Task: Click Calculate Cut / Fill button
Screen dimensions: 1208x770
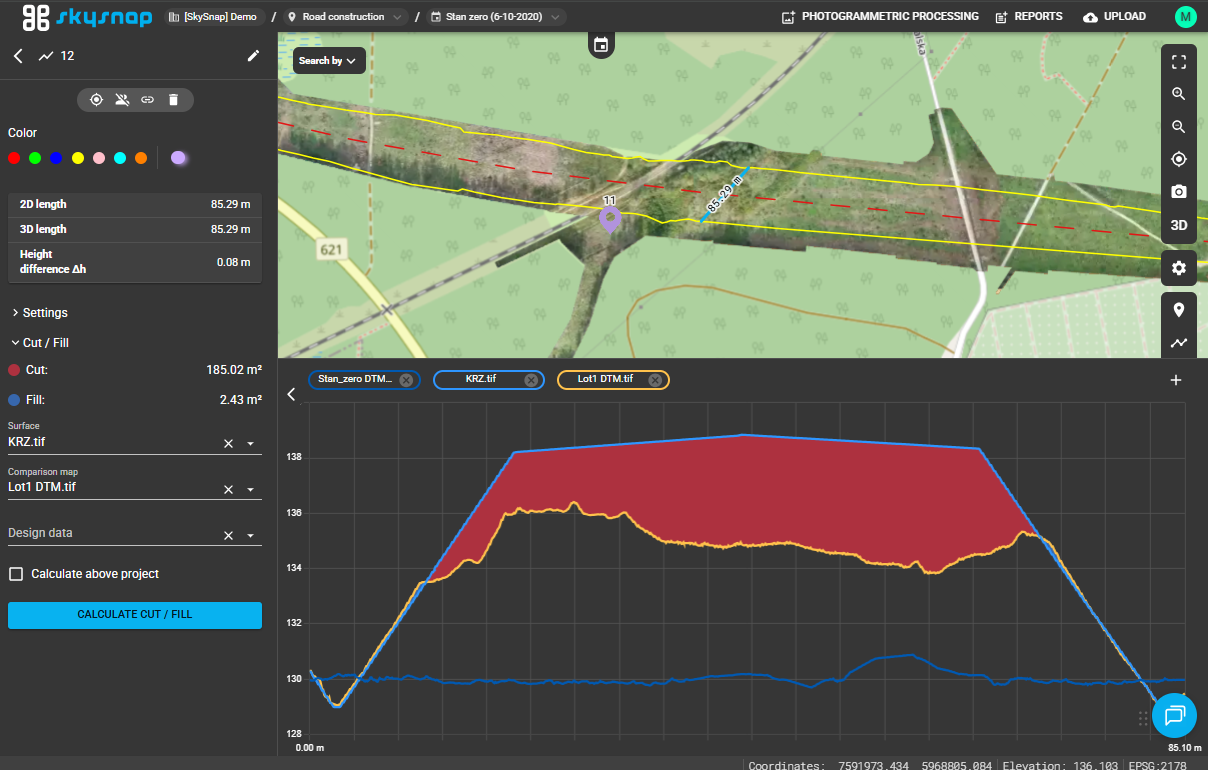Action: (x=135, y=615)
